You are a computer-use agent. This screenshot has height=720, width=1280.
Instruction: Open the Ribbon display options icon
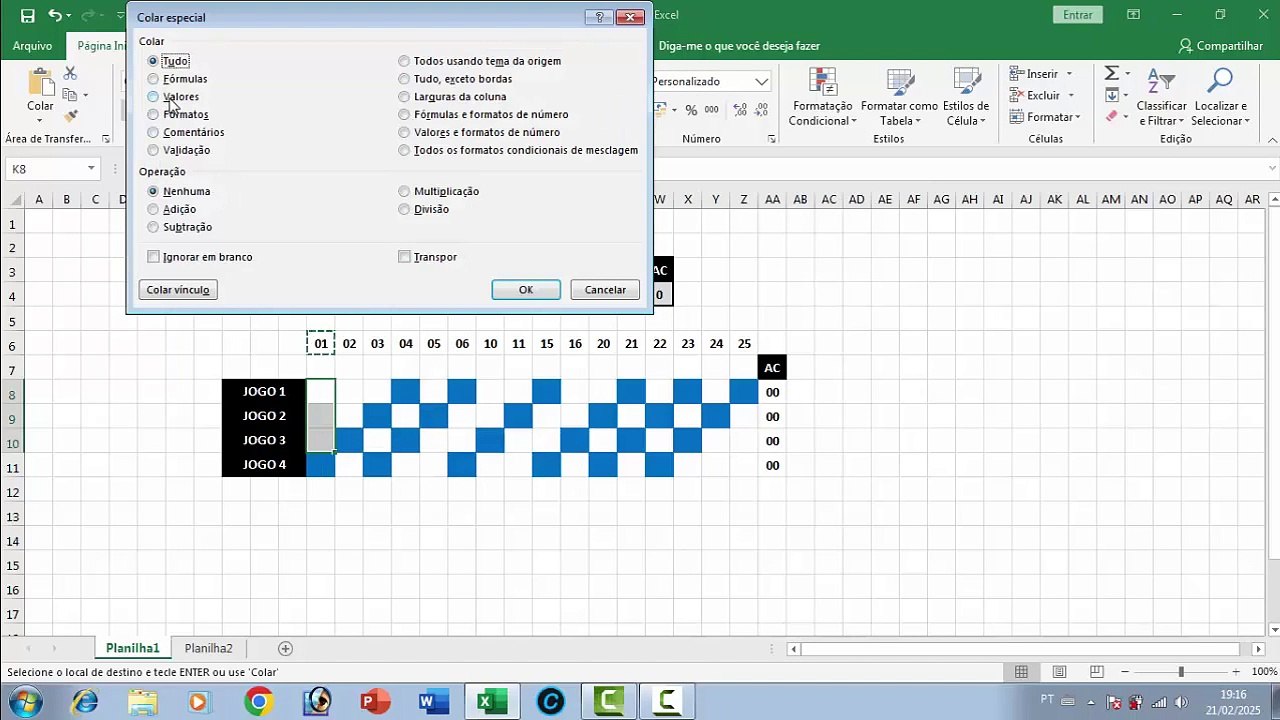1133,15
